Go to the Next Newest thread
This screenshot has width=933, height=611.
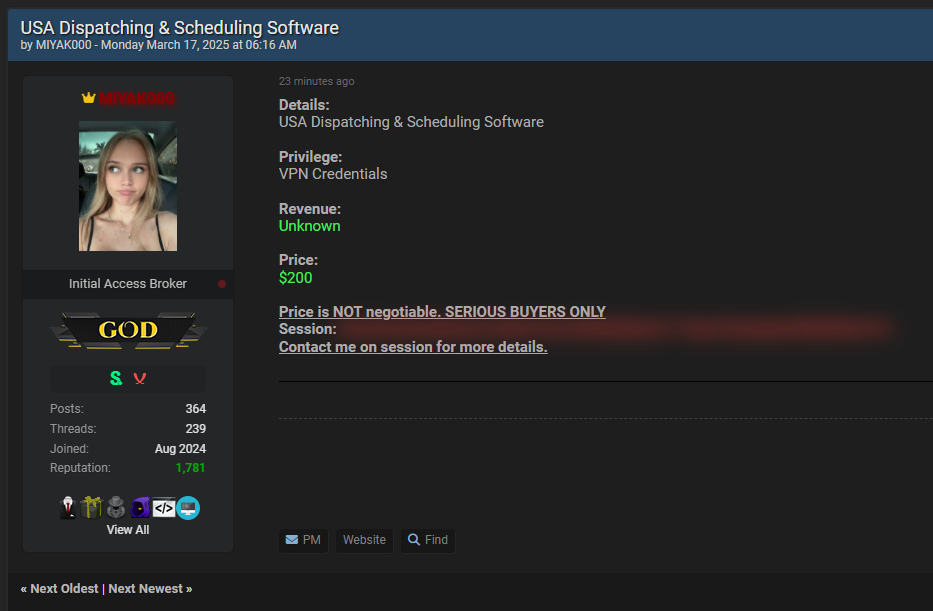(x=148, y=589)
